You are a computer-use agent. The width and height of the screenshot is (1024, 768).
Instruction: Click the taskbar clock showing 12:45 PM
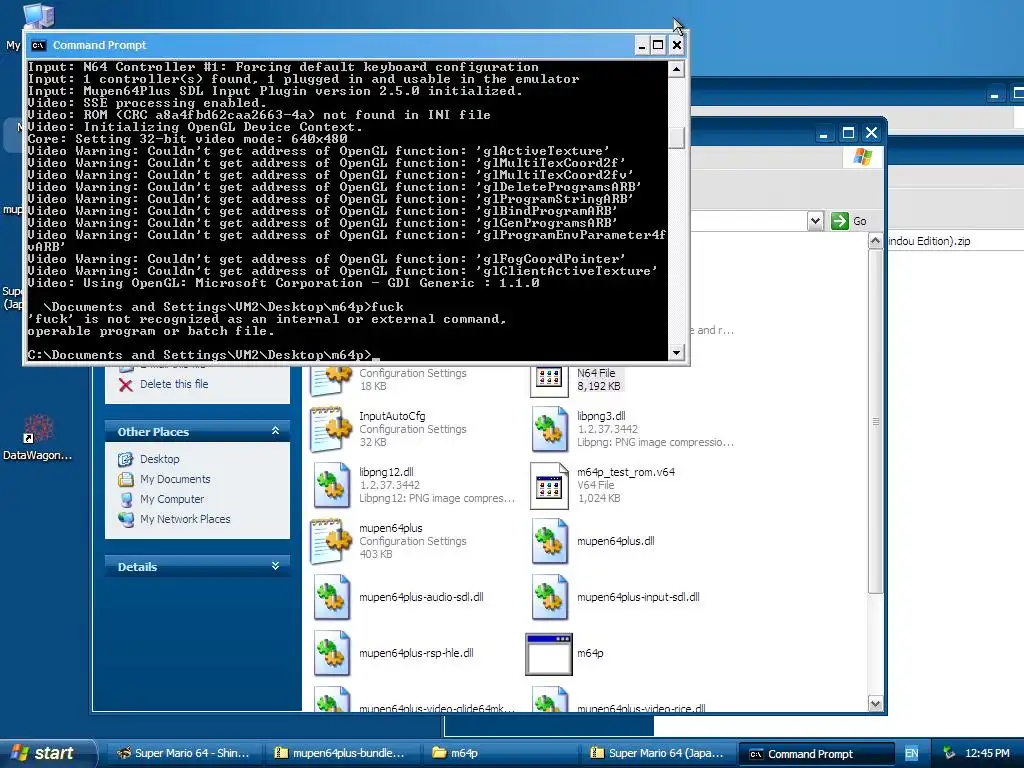tap(987, 754)
